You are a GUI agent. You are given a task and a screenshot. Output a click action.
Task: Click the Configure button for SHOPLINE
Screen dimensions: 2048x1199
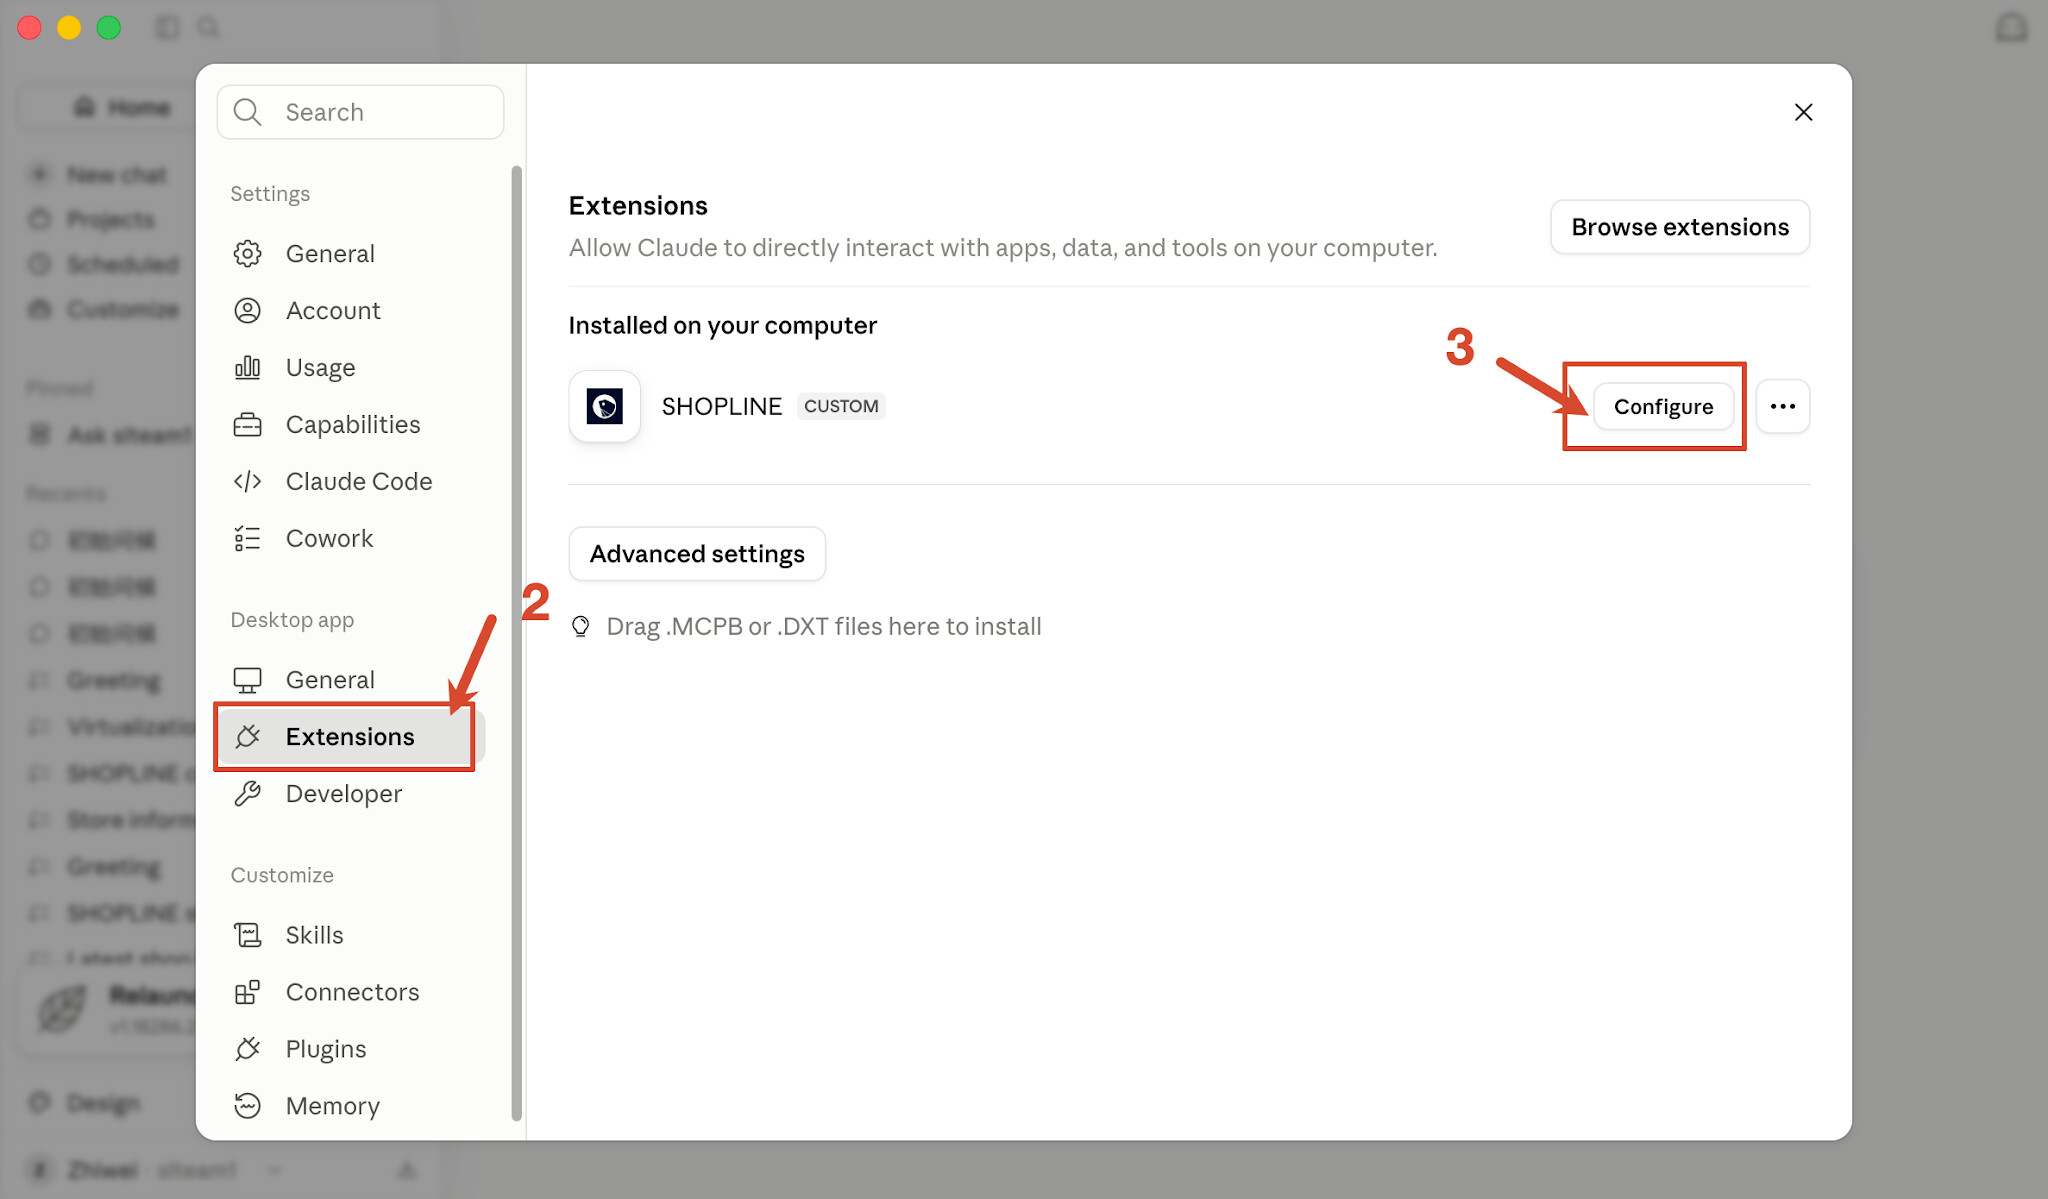click(x=1663, y=406)
